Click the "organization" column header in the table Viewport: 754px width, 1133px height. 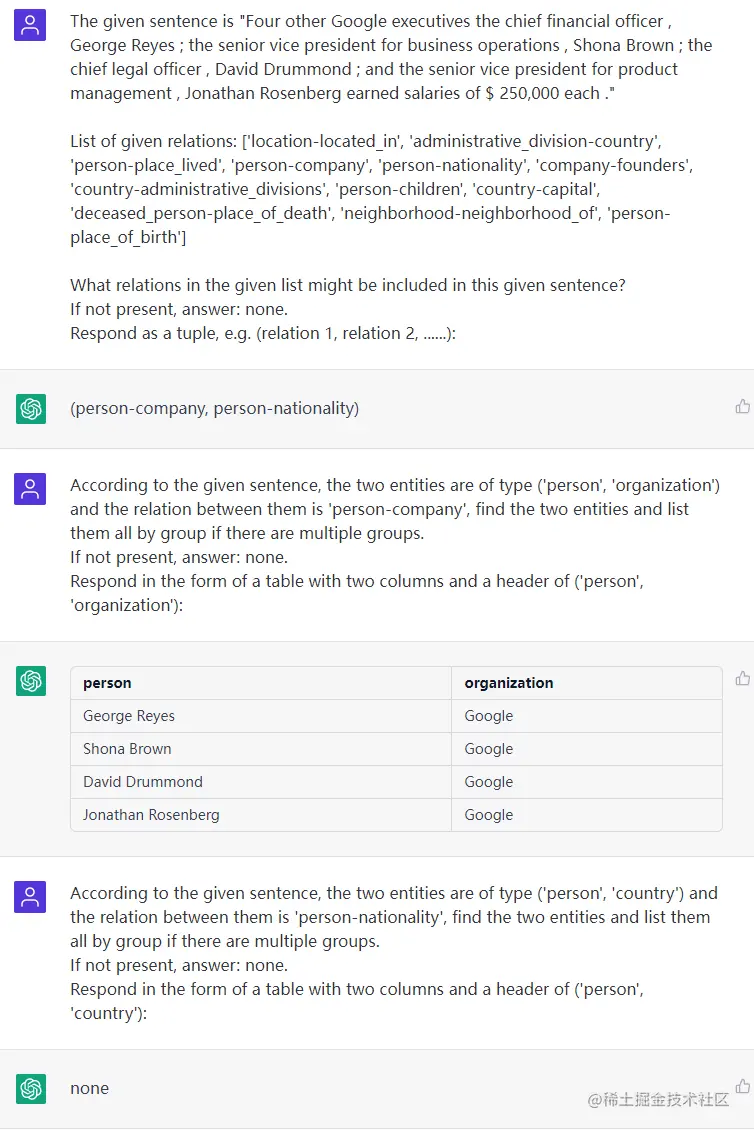pos(508,683)
